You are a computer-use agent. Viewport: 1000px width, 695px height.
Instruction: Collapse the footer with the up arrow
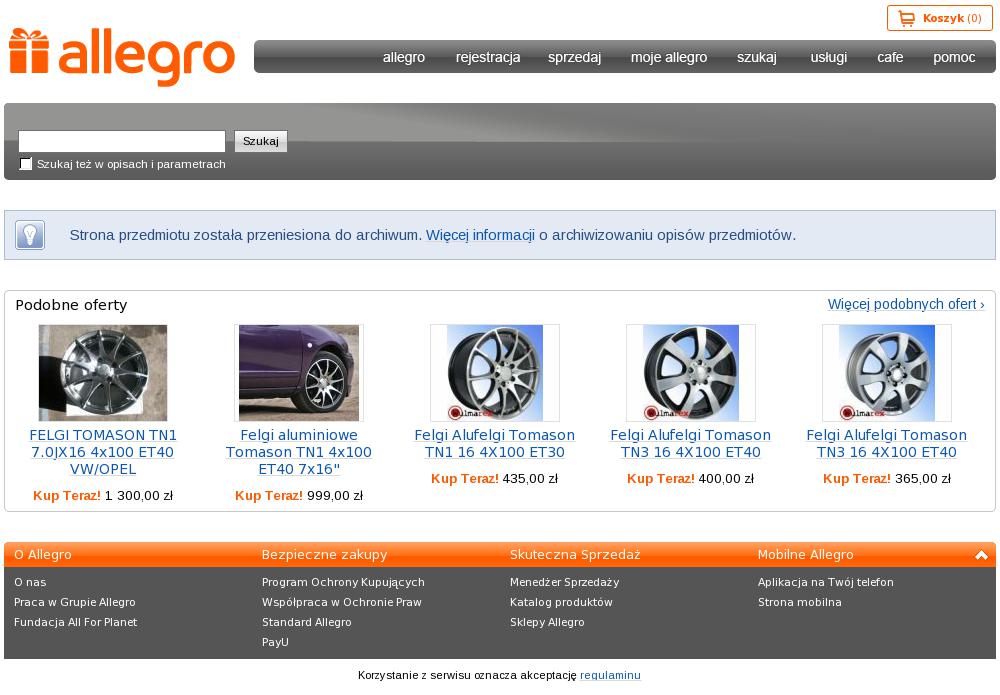click(982, 555)
